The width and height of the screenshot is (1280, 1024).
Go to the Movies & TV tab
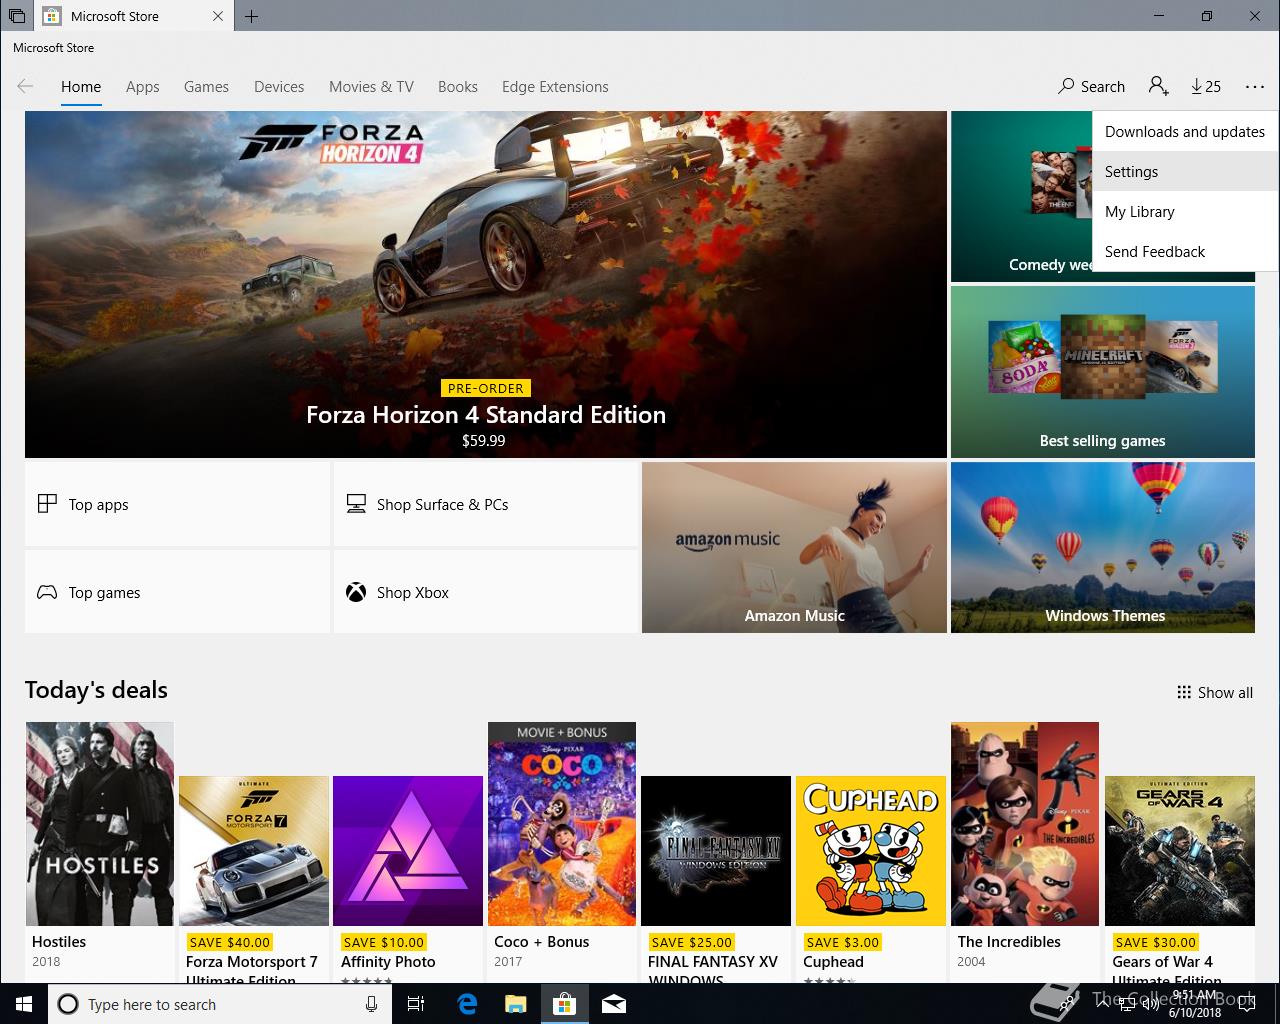tap(371, 87)
